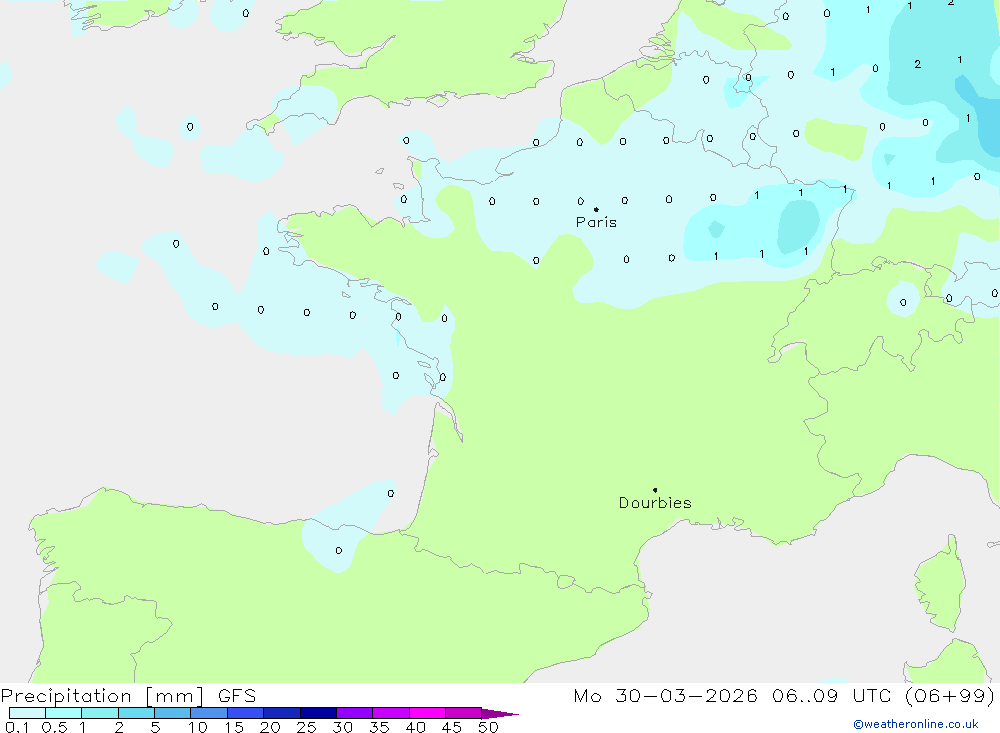
Task: Click the '20' legend value
Action: point(270,727)
